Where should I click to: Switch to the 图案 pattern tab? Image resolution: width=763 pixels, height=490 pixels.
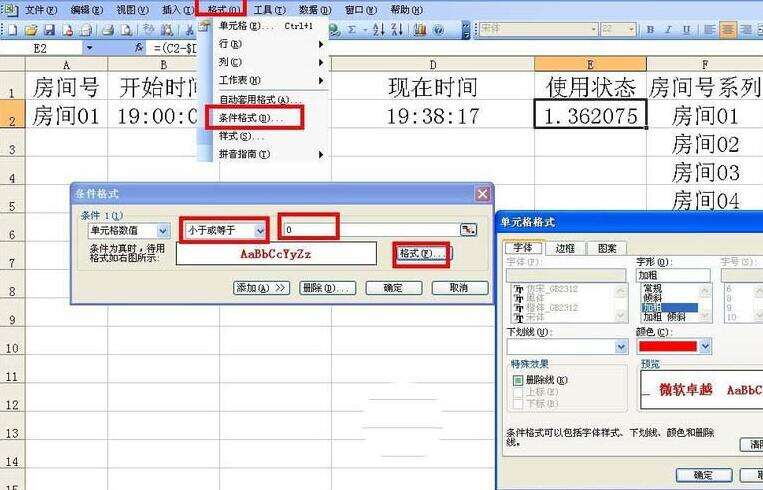(x=606, y=249)
